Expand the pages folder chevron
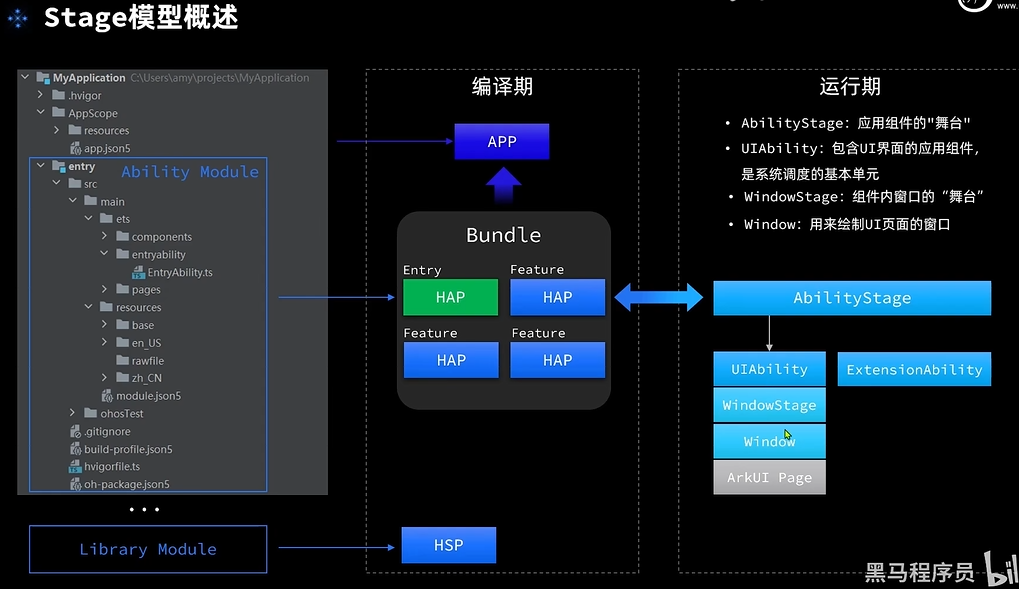The width and height of the screenshot is (1019, 589). click(105, 289)
